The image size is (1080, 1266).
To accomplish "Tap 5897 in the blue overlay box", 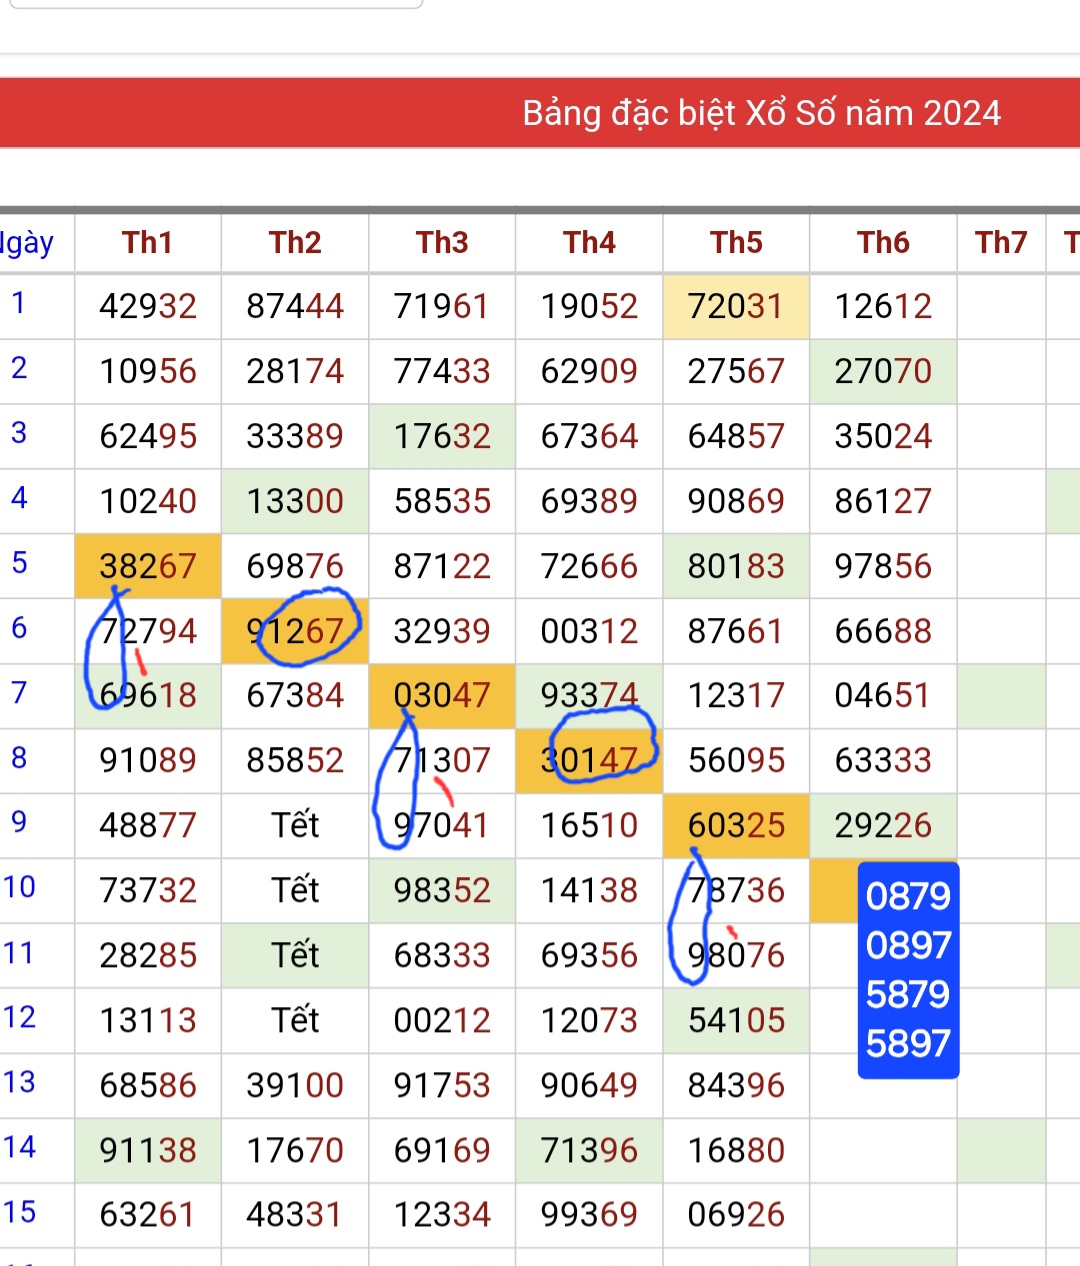I will point(908,1044).
